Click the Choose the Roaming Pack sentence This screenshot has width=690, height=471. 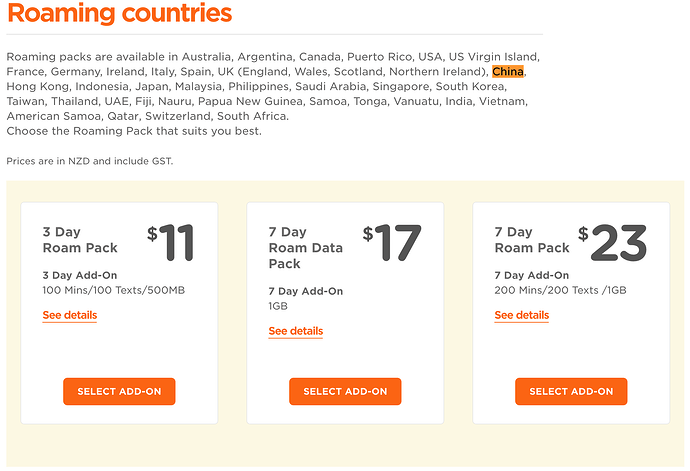pos(134,131)
